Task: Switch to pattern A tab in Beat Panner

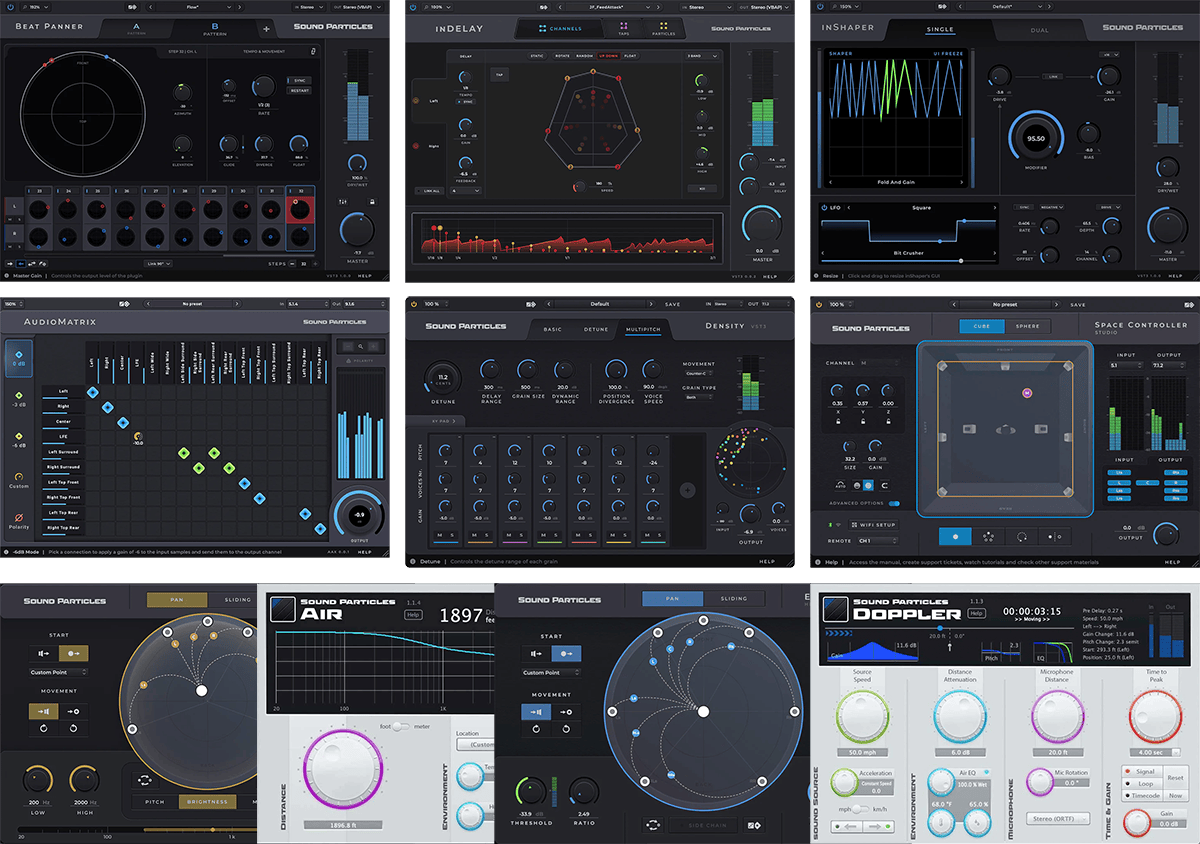Action: (136, 28)
